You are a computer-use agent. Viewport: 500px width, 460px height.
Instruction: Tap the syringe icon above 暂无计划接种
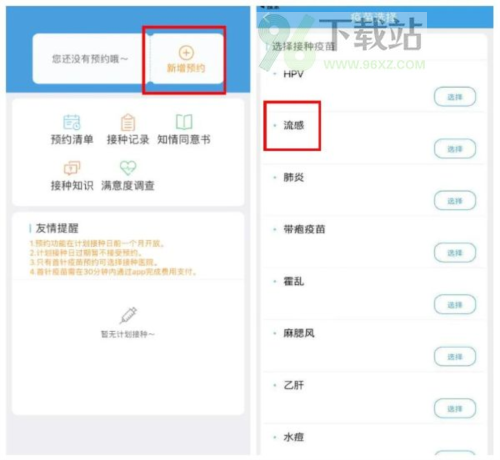tap(128, 315)
